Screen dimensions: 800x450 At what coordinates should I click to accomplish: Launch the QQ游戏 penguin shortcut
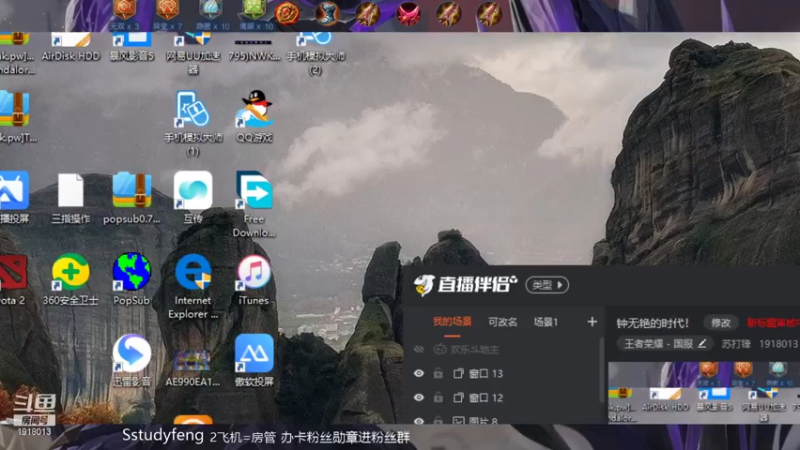click(x=254, y=116)
